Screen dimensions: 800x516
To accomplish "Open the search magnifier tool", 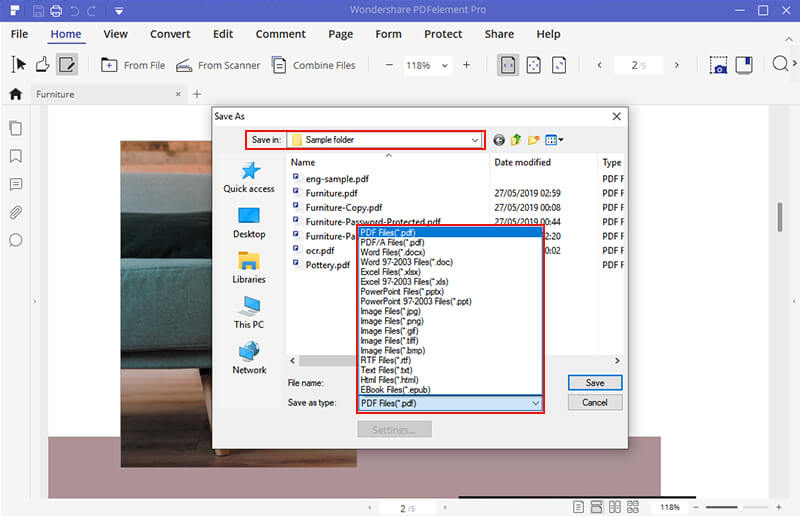I will [781, 65].
